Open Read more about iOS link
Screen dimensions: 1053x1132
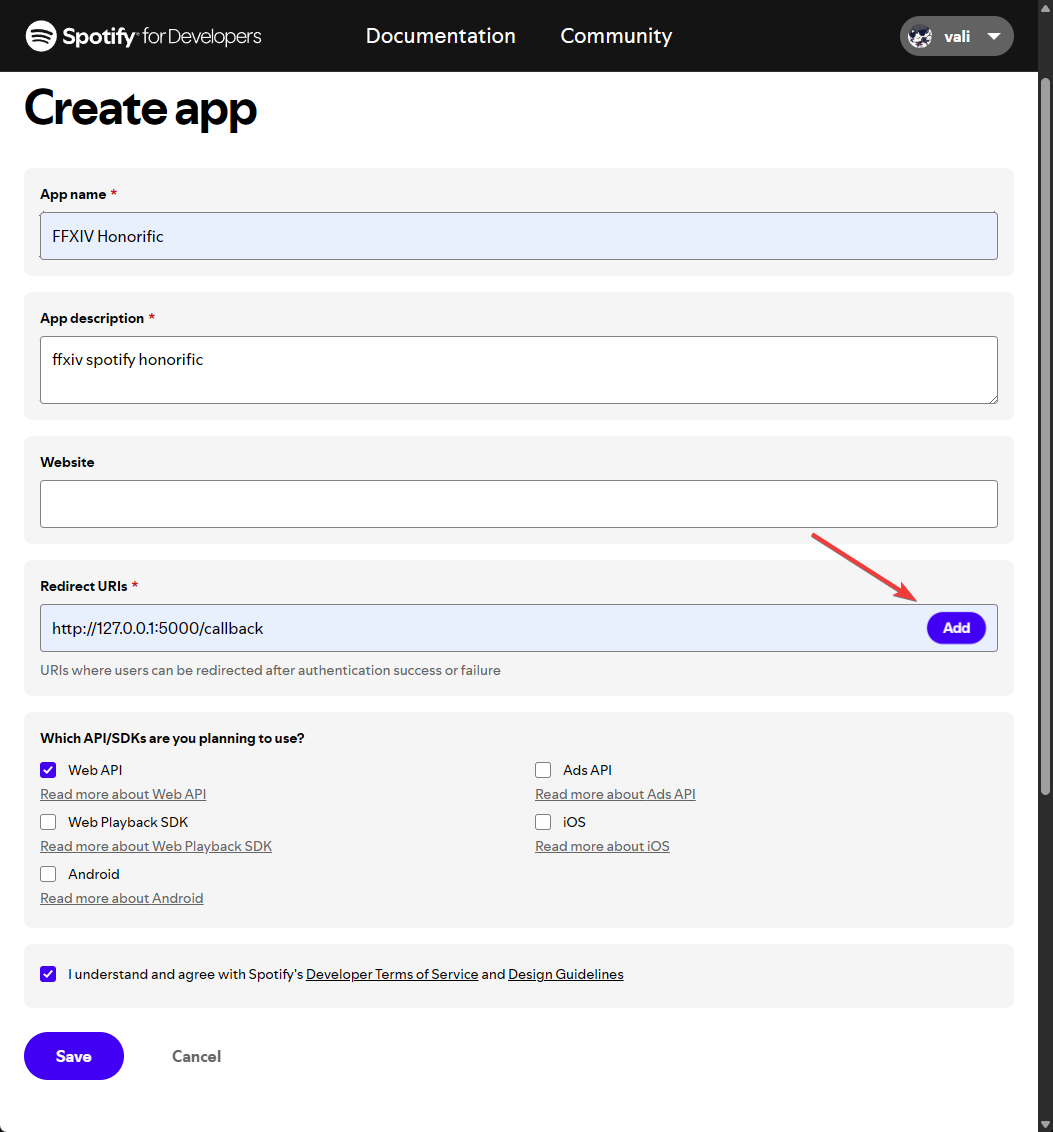[x=602, y=846]
